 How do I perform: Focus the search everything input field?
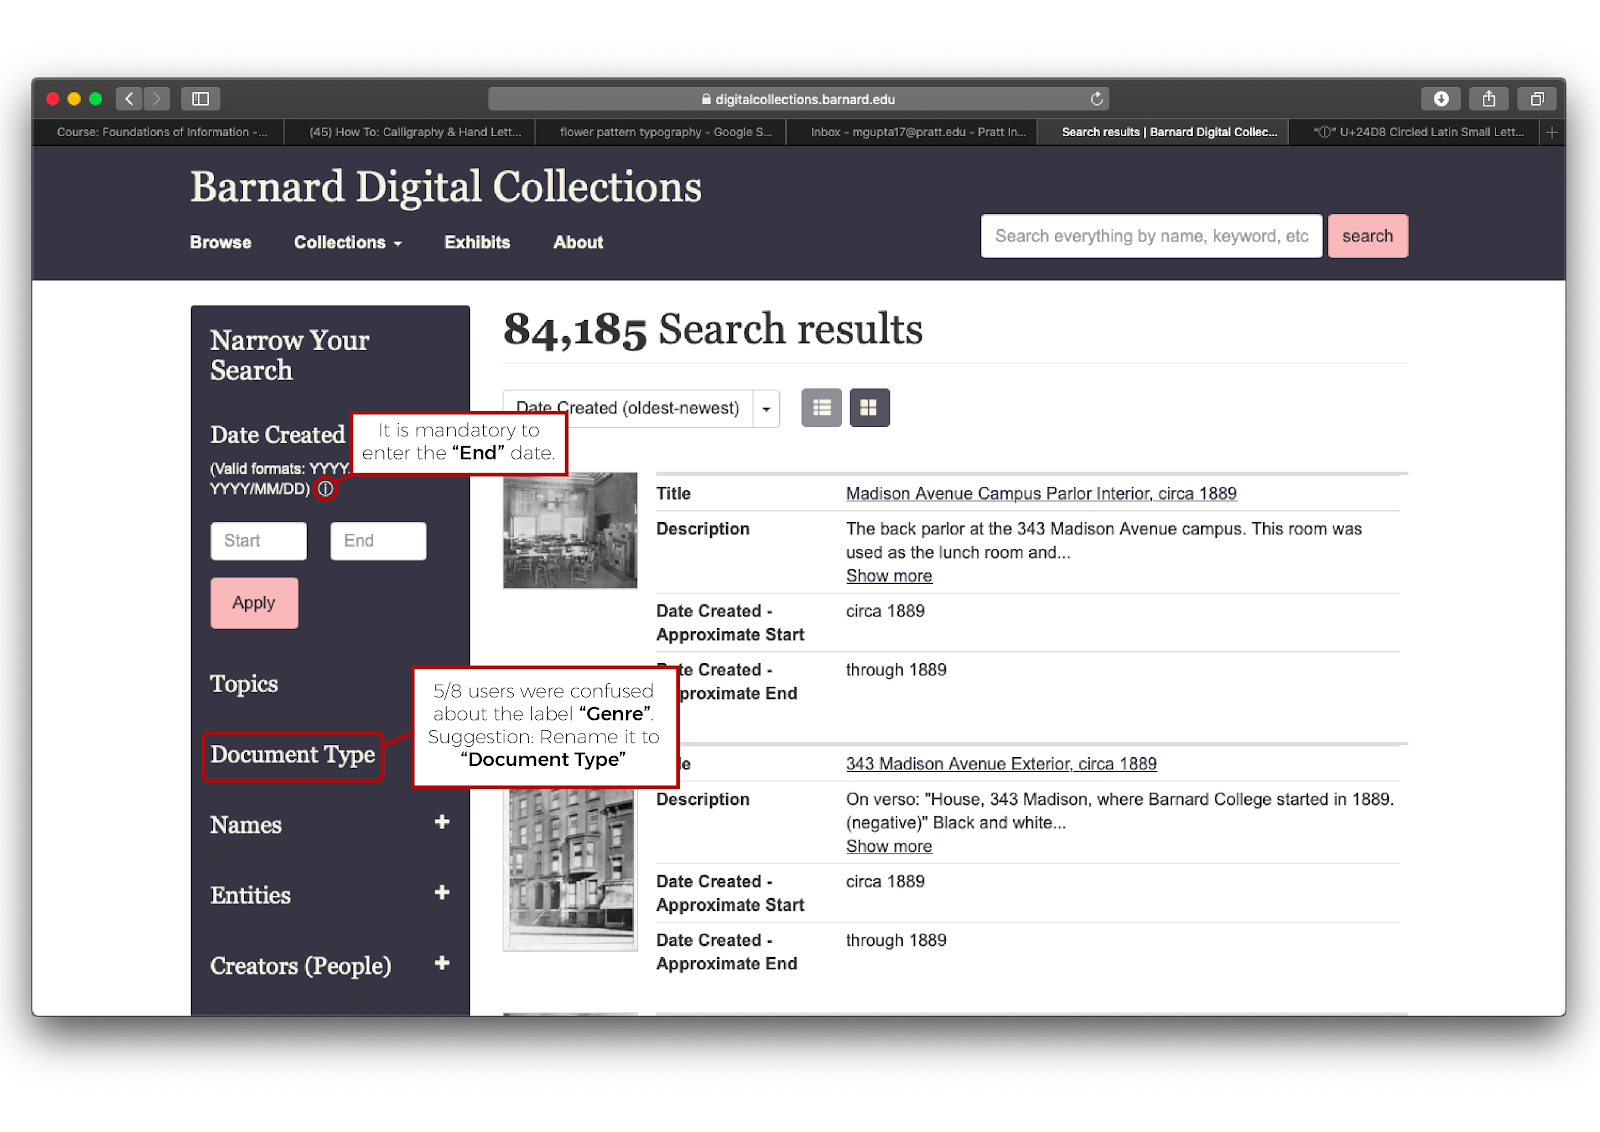[x=1152, y=236]
